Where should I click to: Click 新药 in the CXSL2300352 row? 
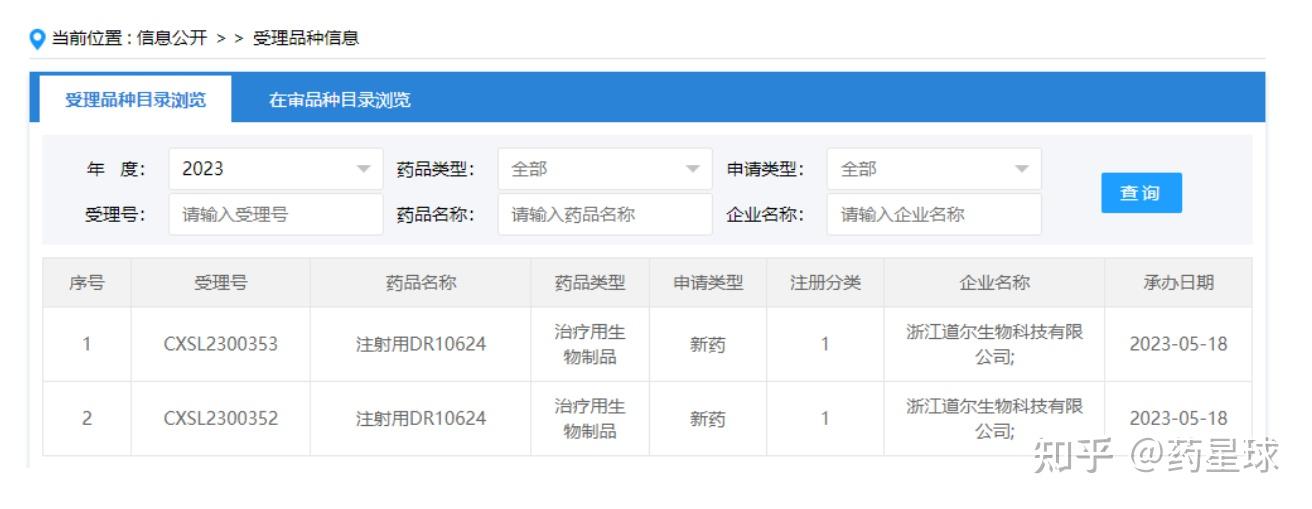pyautogui.click(x=708, y=419)
